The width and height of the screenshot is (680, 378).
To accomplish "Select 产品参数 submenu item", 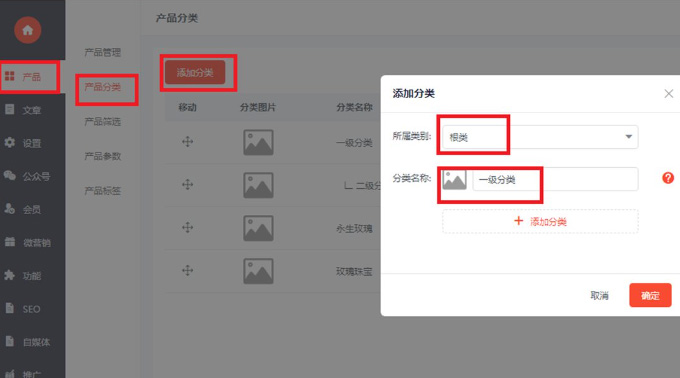I will pos(102,156).
